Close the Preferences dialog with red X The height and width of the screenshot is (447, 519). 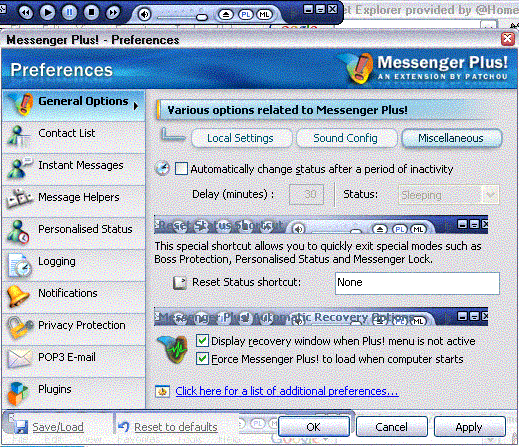pos(508,39)
